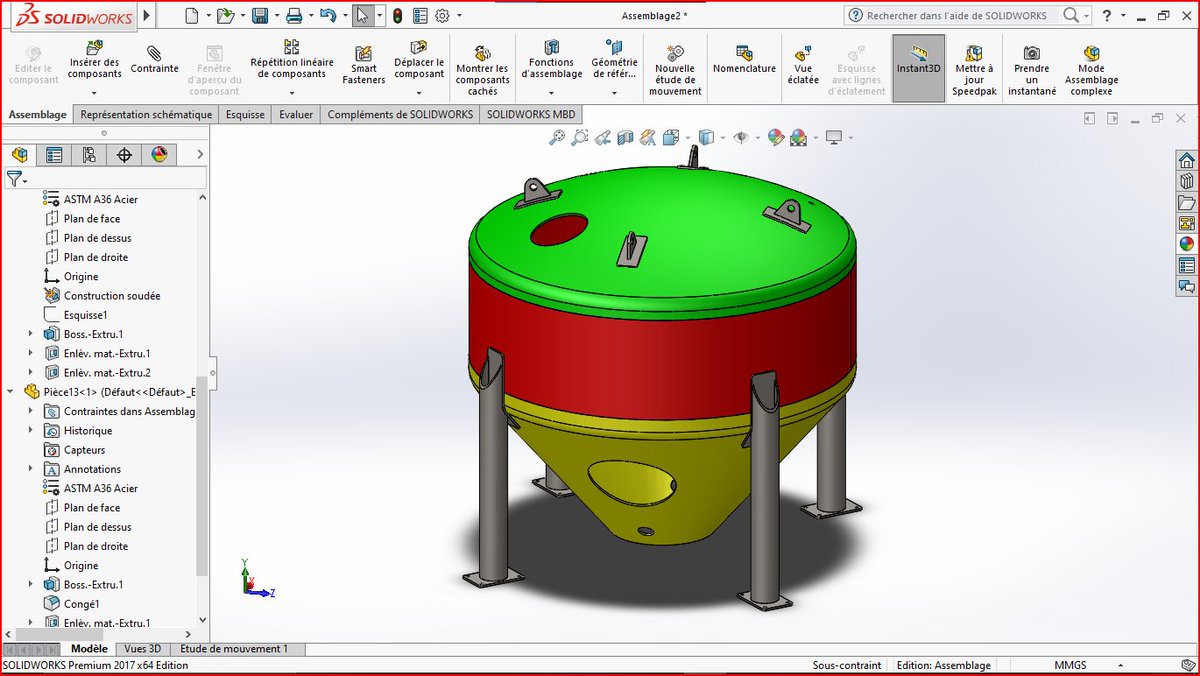This screenshot has height=676, width=1200.
Task: Open the SOLIDWORKS MBD tab
Action: point(531,115)
